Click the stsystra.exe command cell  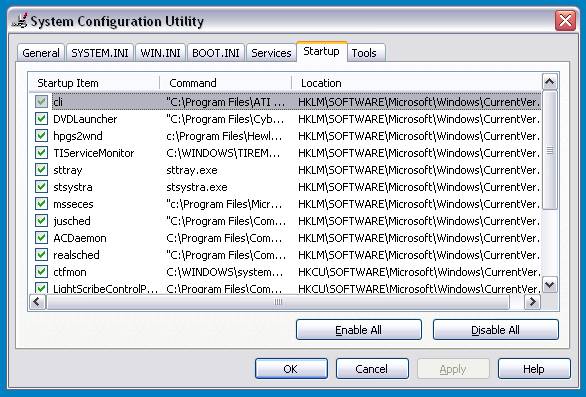(197, 187)
